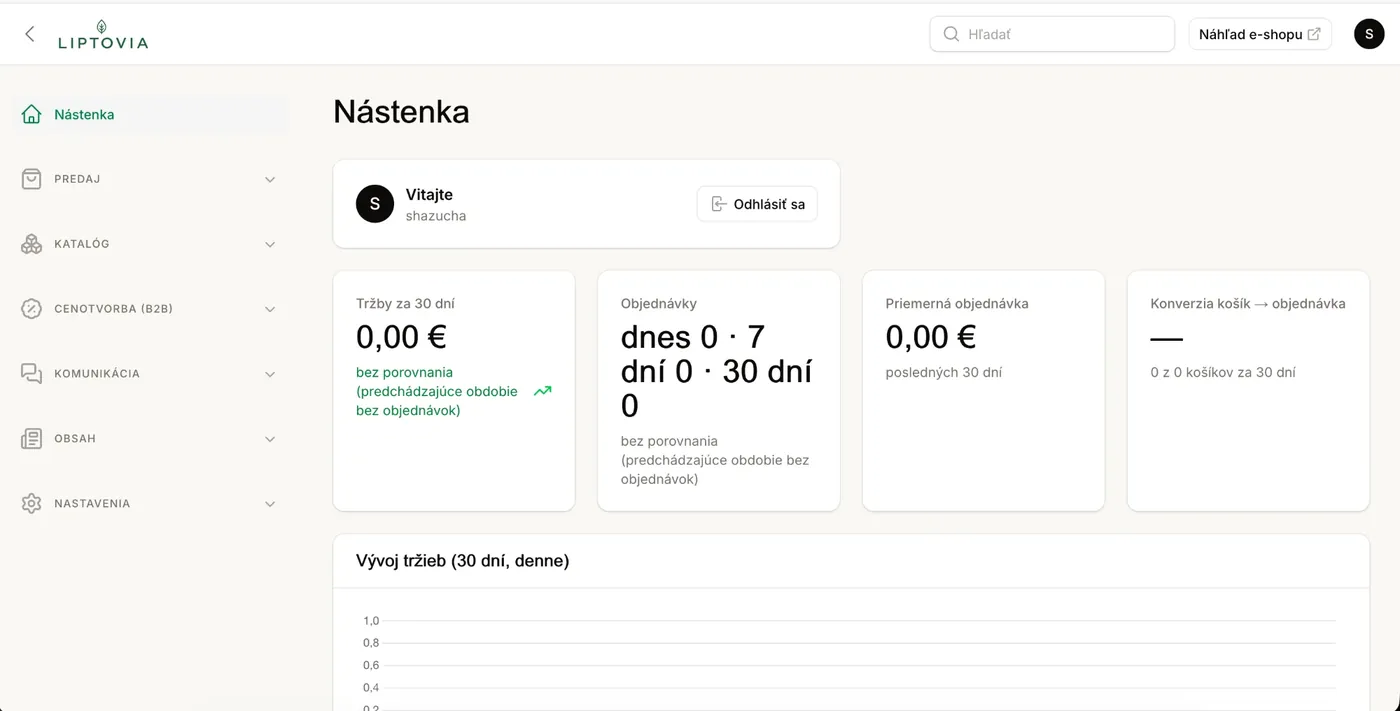
Task: Click the Nástenka page heading
Action: coord(401,111)
